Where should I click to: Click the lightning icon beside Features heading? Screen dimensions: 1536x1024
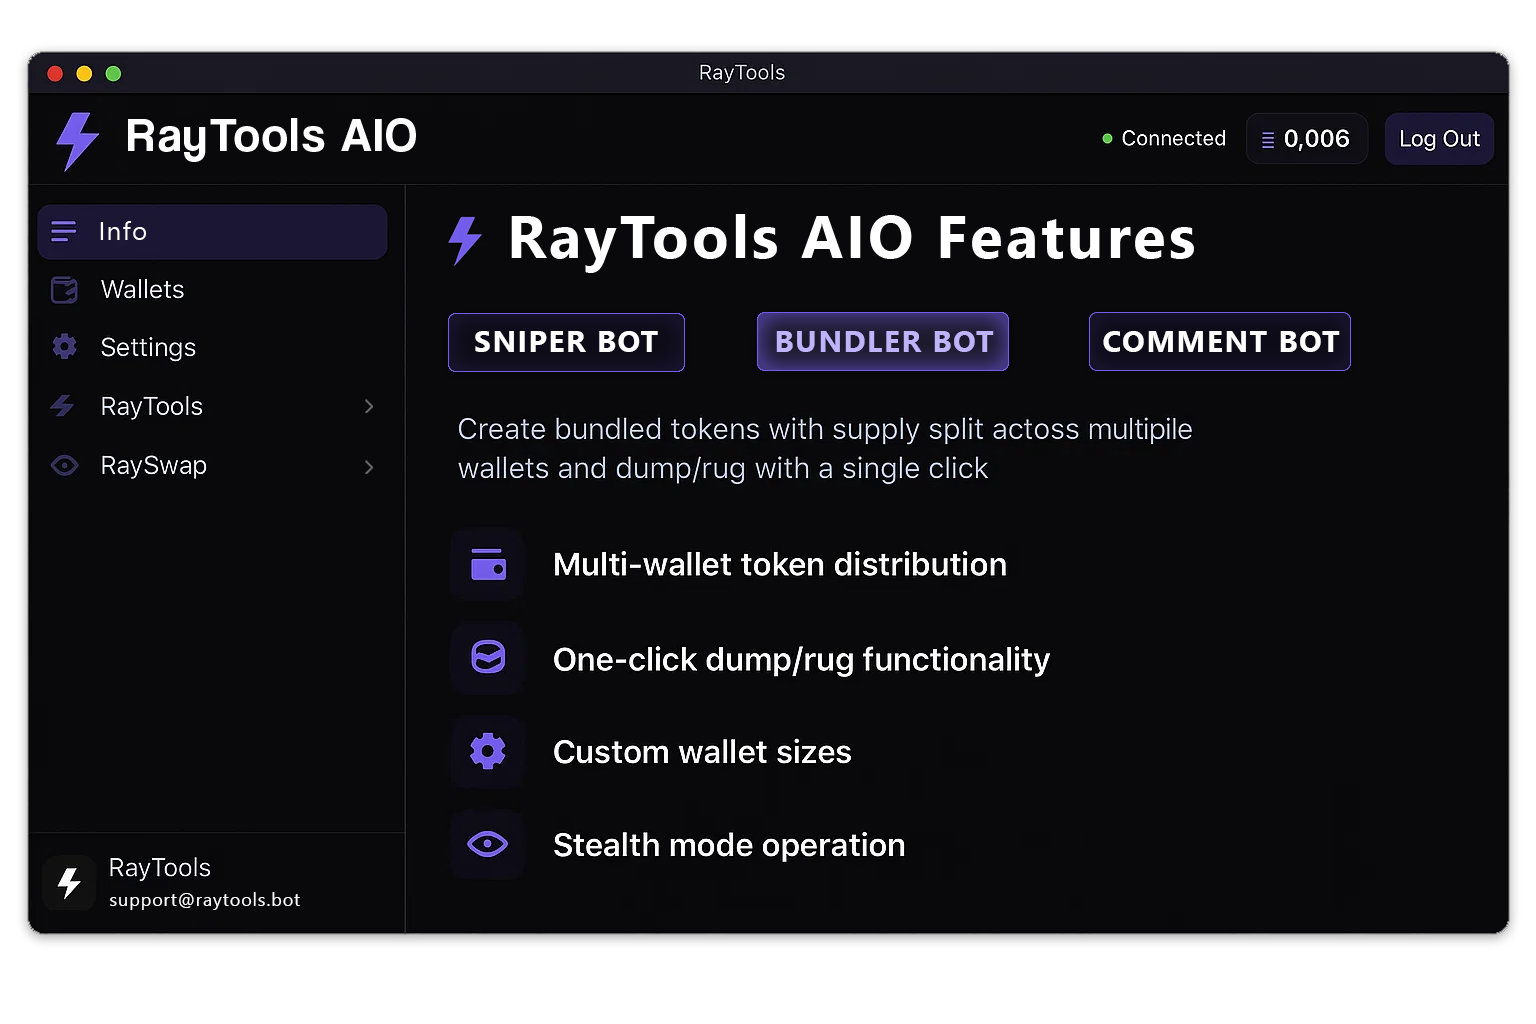[465, 240]
